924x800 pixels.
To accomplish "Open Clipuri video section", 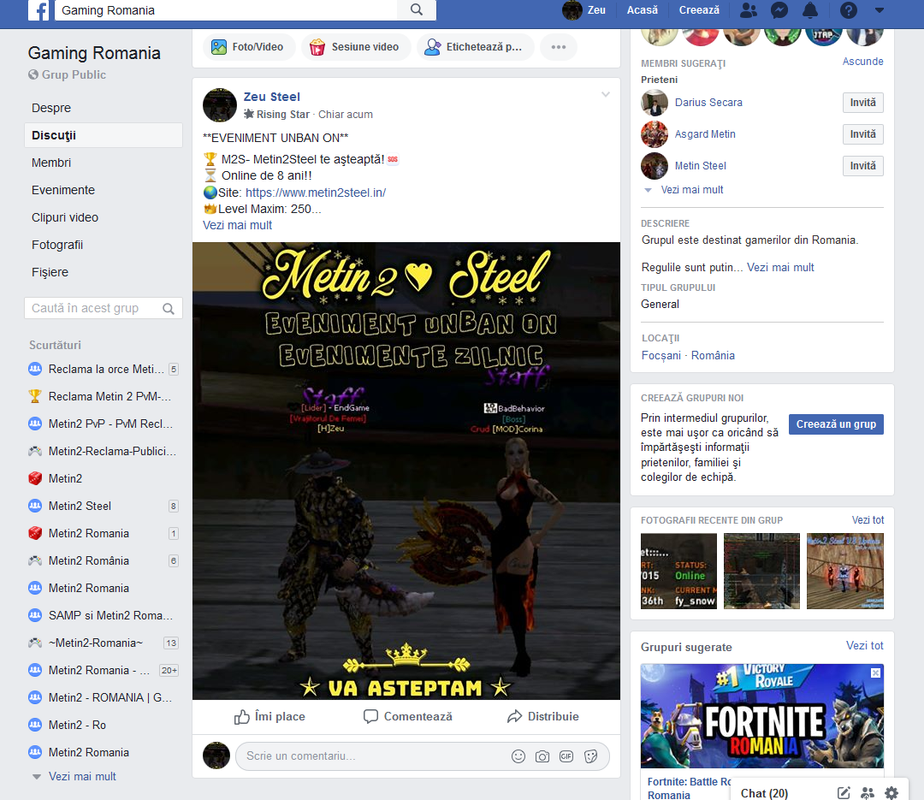I will click(x=65, y=217).
